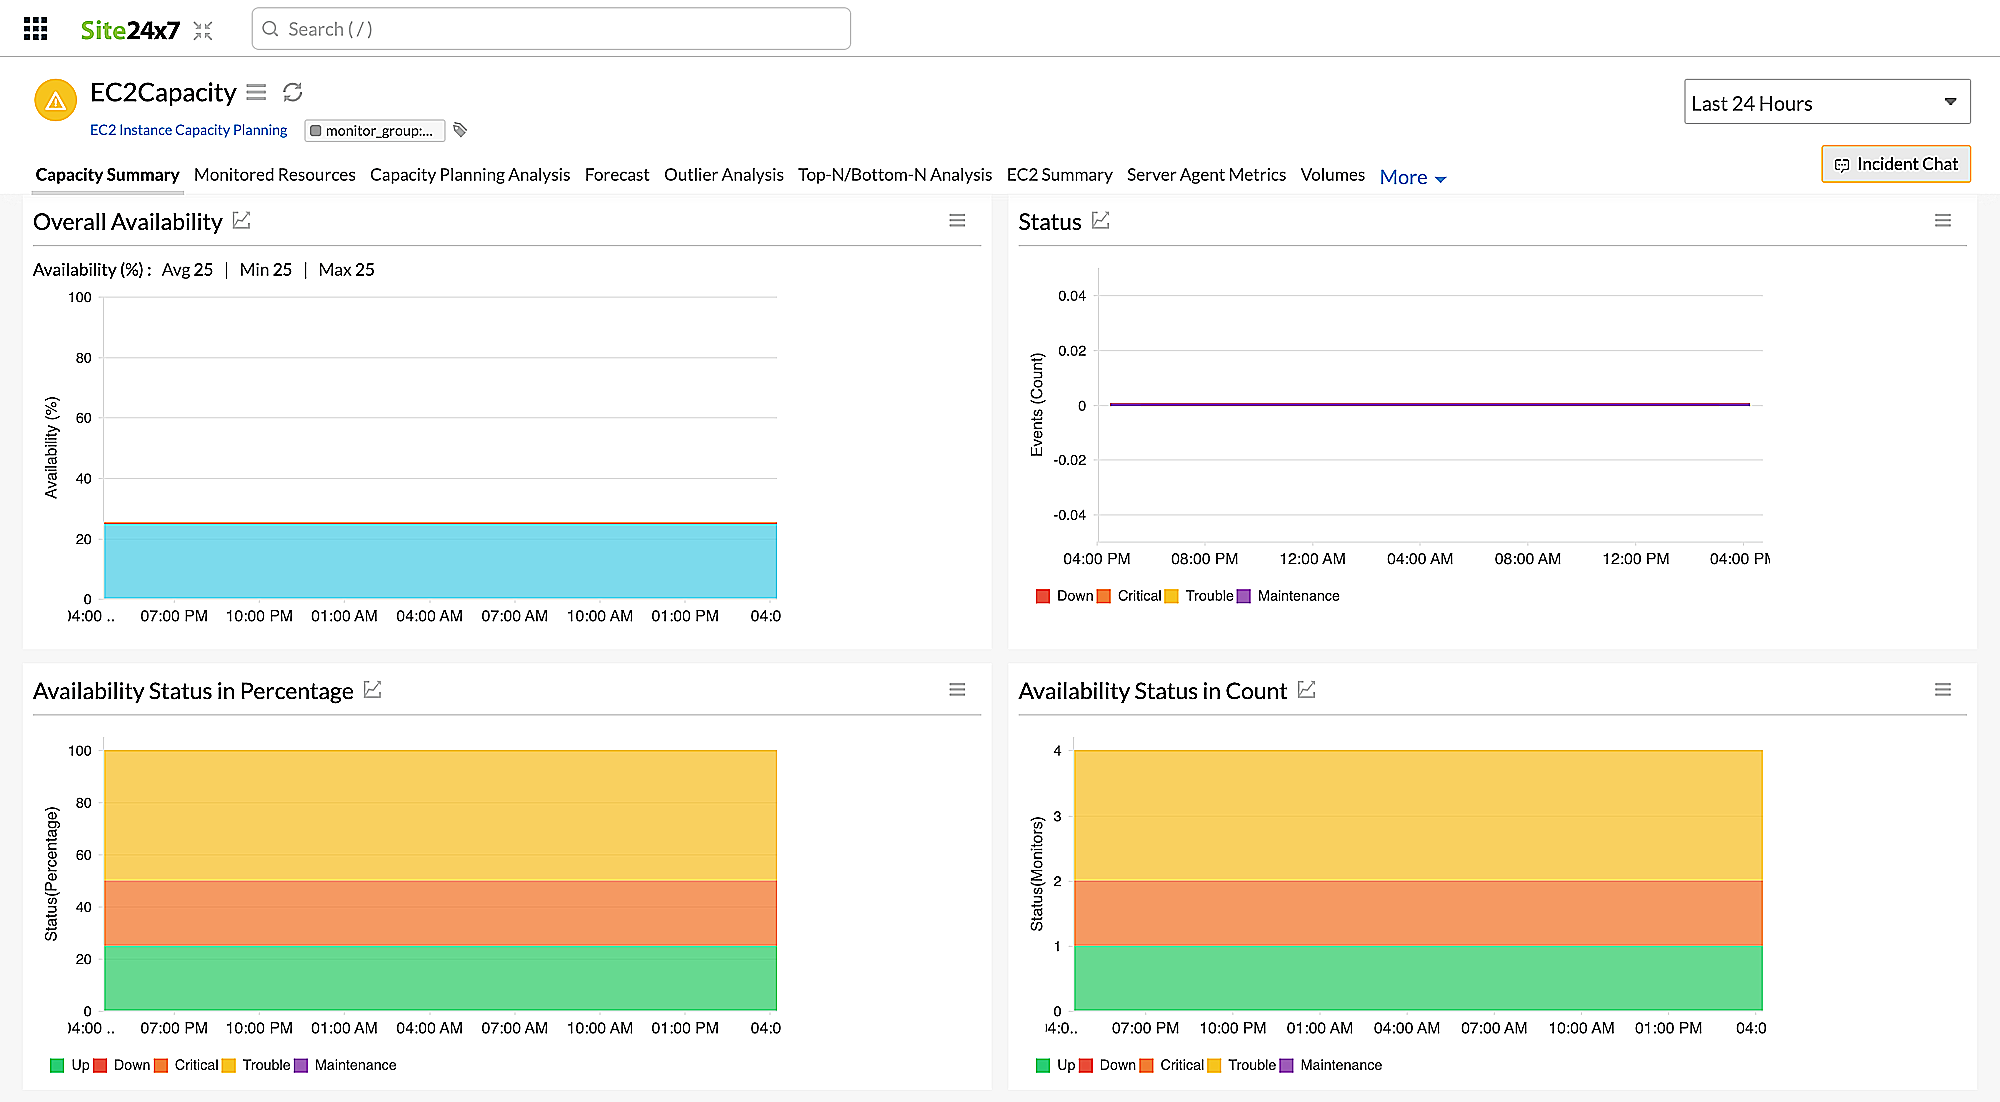Open Incident Chat
The height and width of the screenshot is (1102, 2000).
[1895, 163]
